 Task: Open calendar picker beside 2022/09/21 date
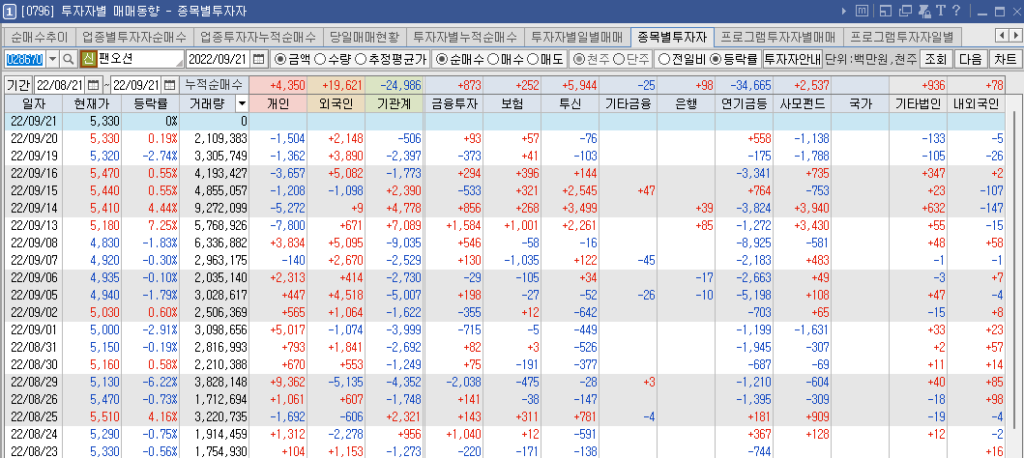259,59
